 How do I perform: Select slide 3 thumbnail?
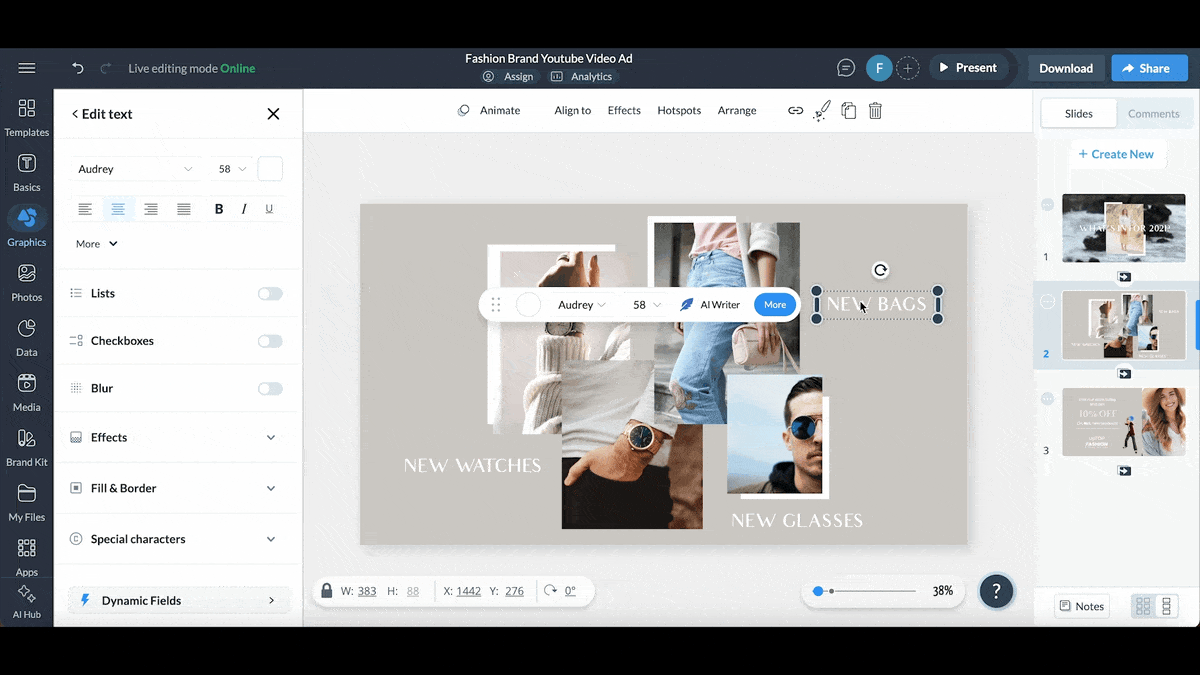(x=1123, y=422)
